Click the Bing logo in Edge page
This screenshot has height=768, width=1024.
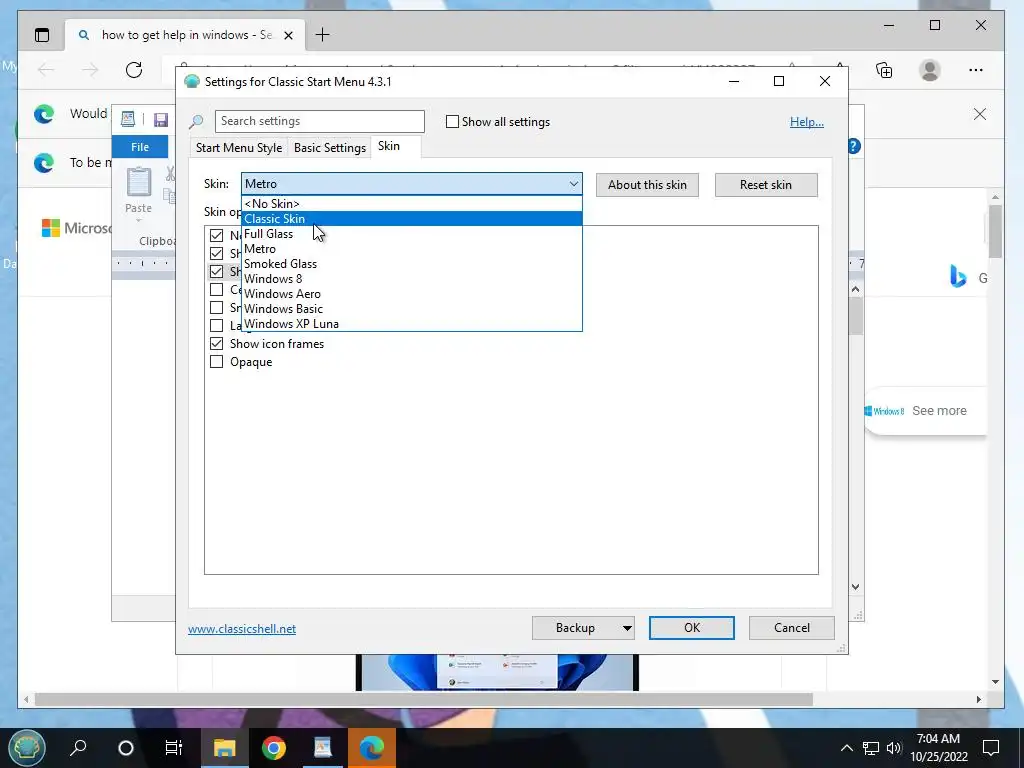point(957,276)
